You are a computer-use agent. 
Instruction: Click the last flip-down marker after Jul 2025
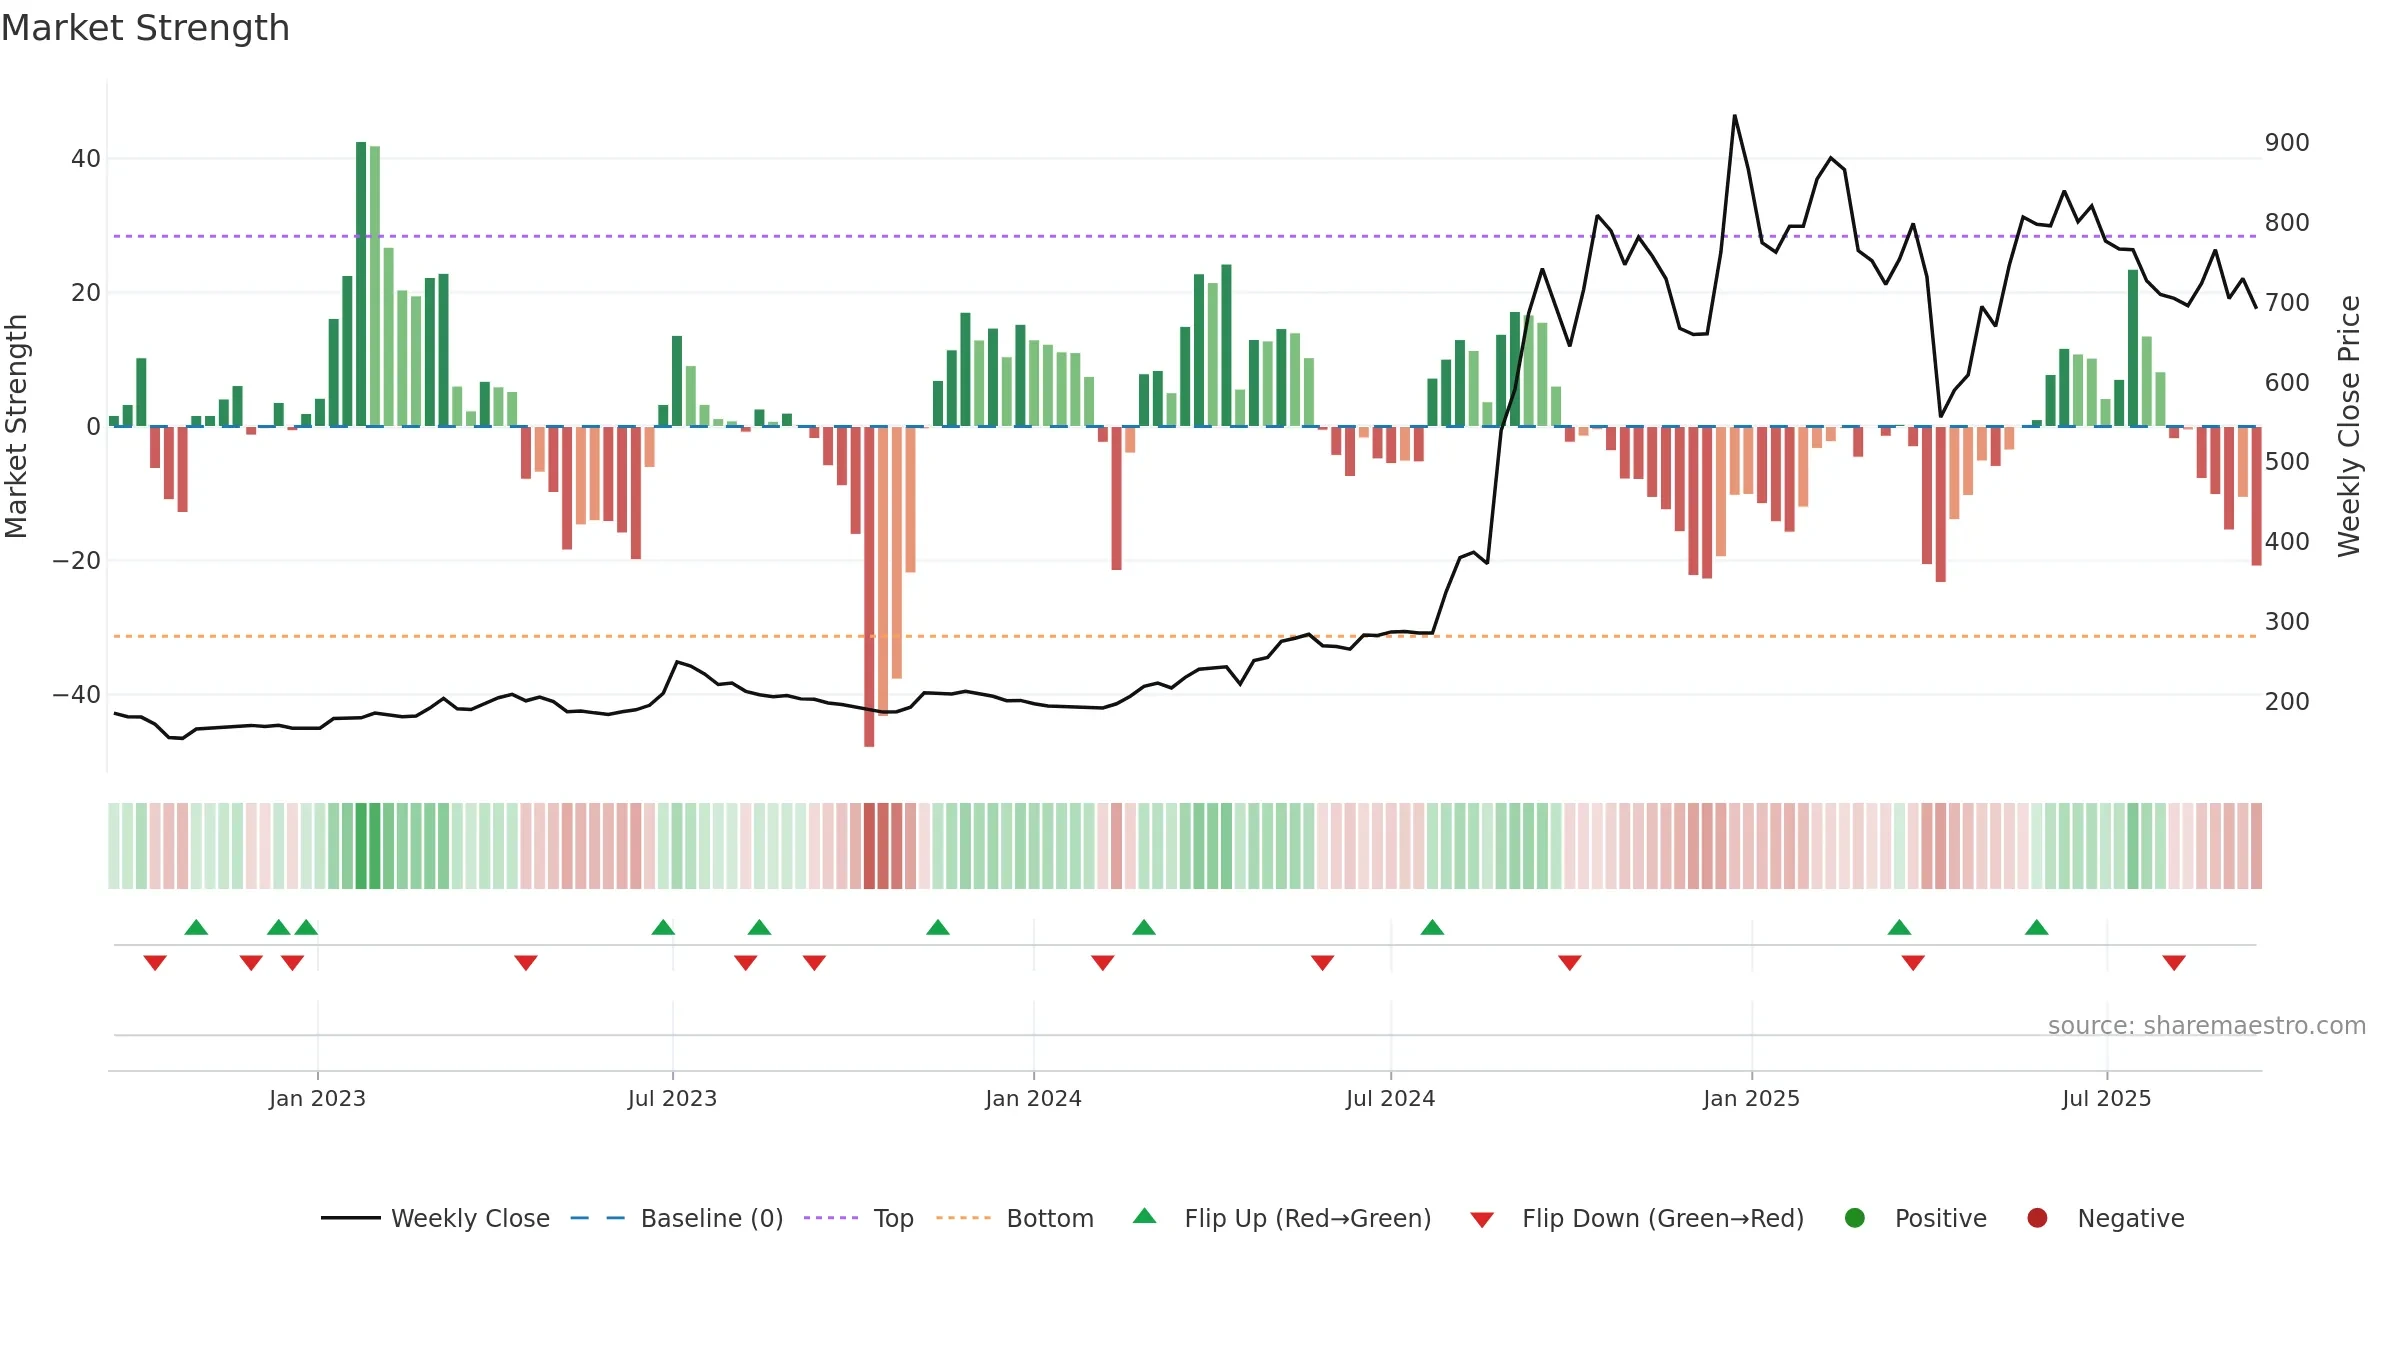2174,963
